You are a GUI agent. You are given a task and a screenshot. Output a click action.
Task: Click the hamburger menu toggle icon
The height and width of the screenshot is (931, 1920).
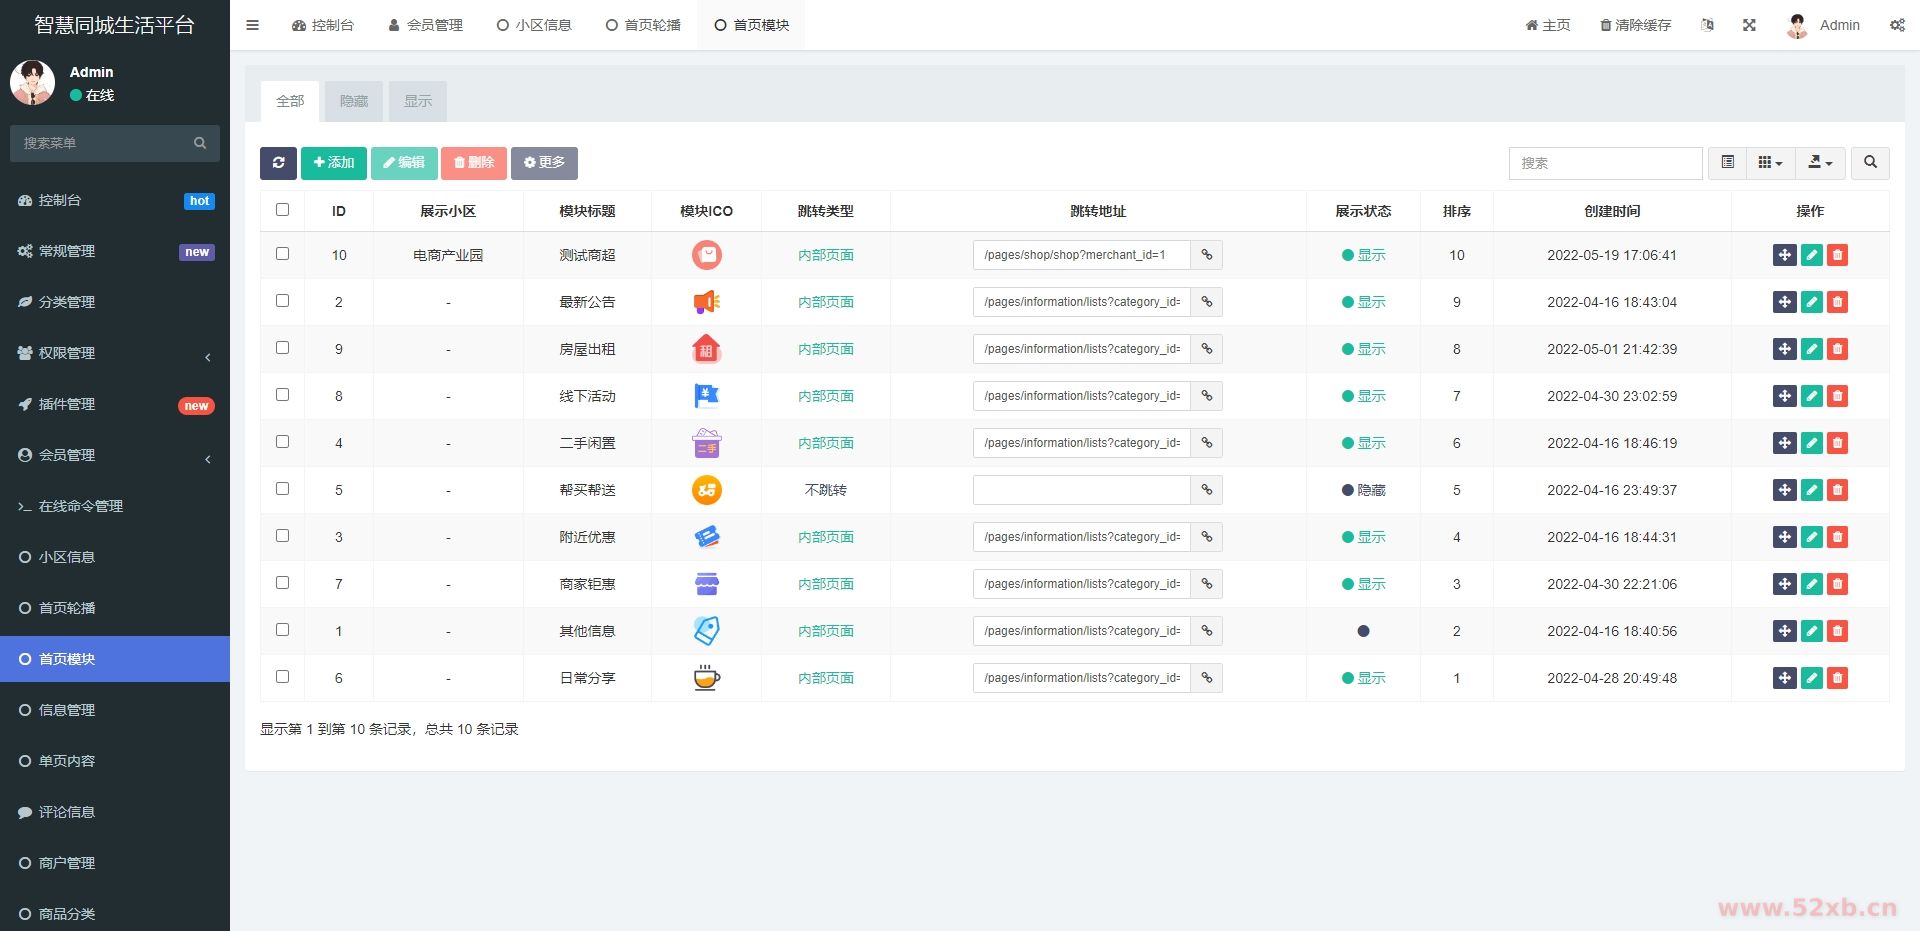(x=253, y=25)
